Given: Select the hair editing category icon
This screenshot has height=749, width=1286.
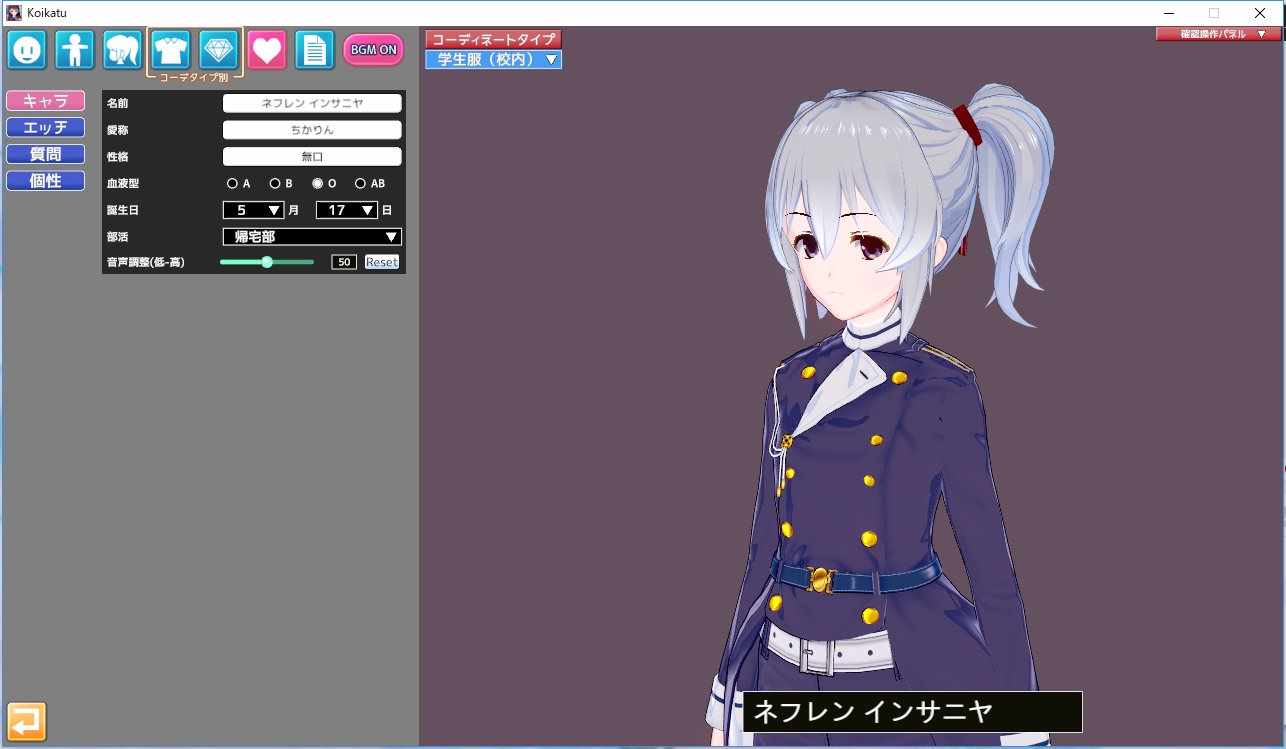Looking at the screenshot, I should (x=123, y=49).
